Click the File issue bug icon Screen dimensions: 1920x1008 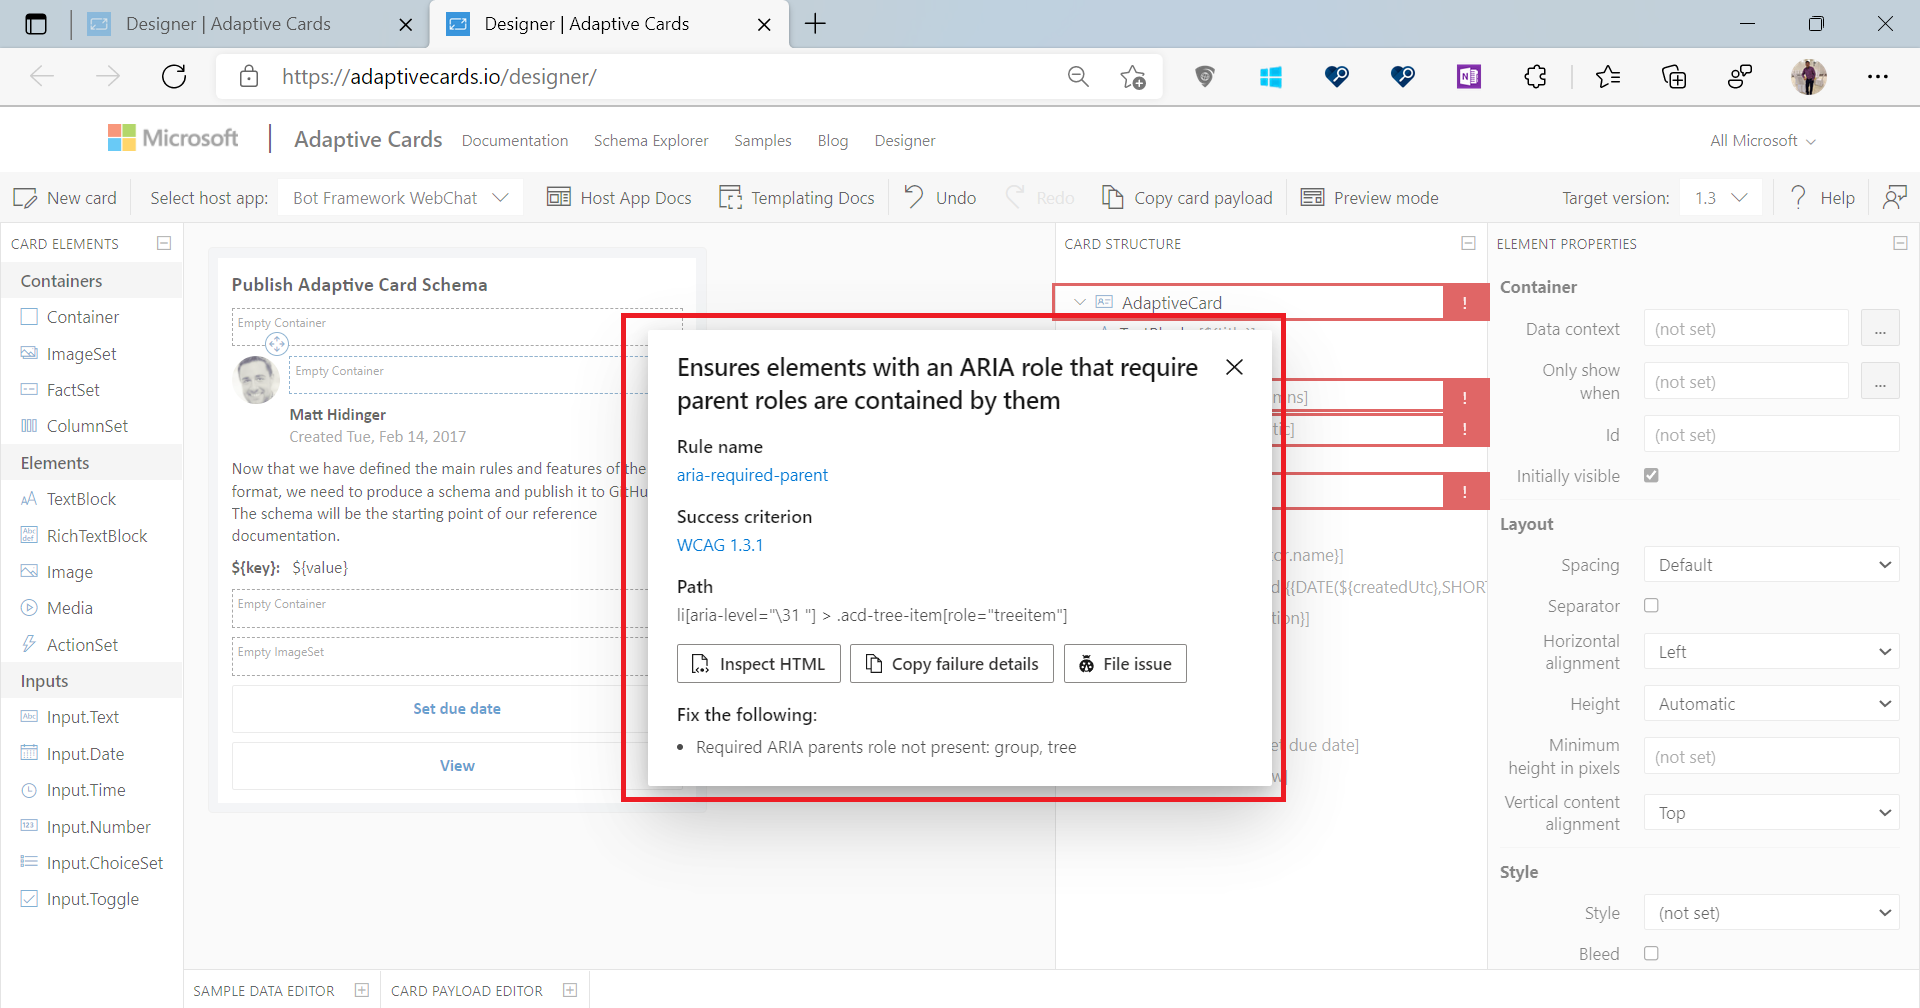pyautogui.click(x=1087, y=663)
